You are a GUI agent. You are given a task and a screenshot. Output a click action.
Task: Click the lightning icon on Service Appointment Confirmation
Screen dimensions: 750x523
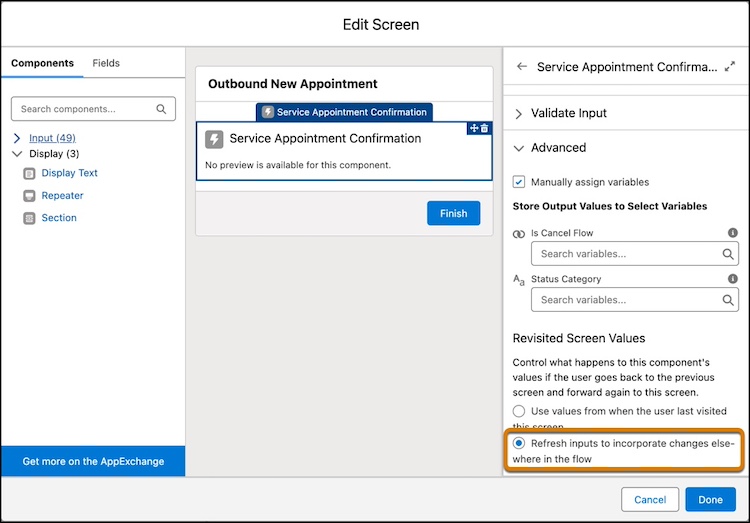[214, 139]
